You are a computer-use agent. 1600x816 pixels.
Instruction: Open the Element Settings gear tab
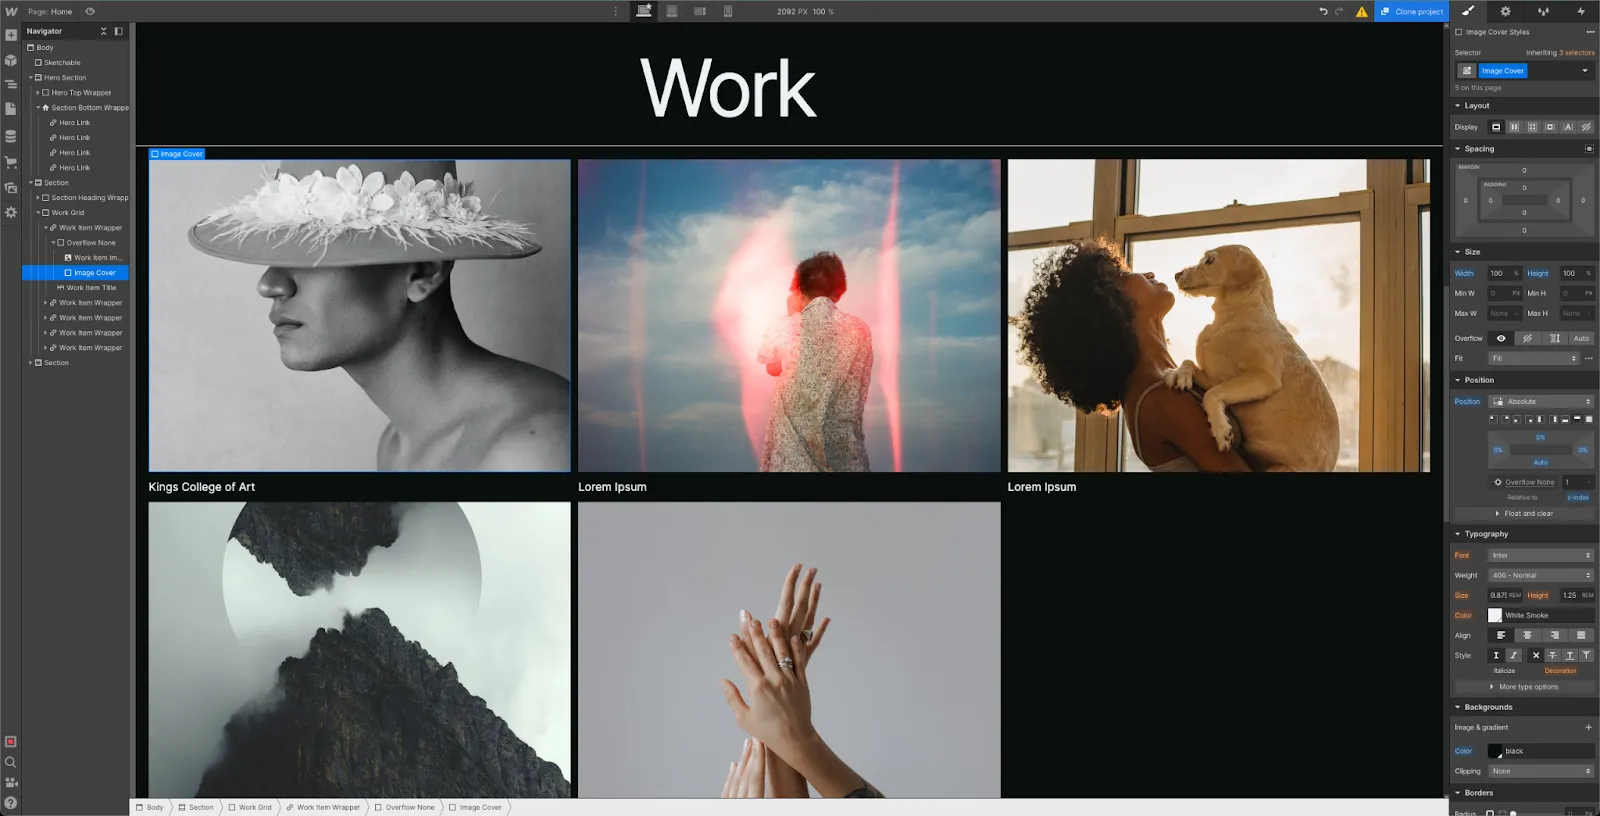coord(1505,11)
